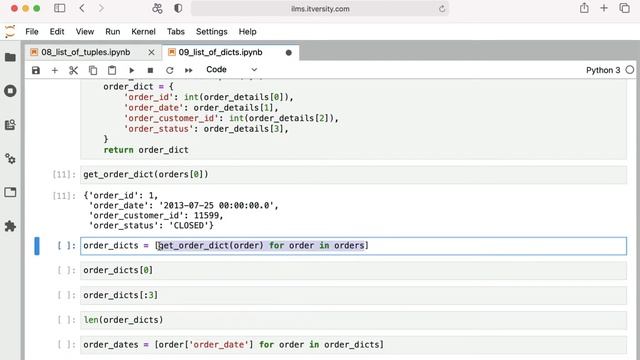Click the 'order_customer_id': 11599 output line
The height and width of the screenshot is (360, 640).
156,216
